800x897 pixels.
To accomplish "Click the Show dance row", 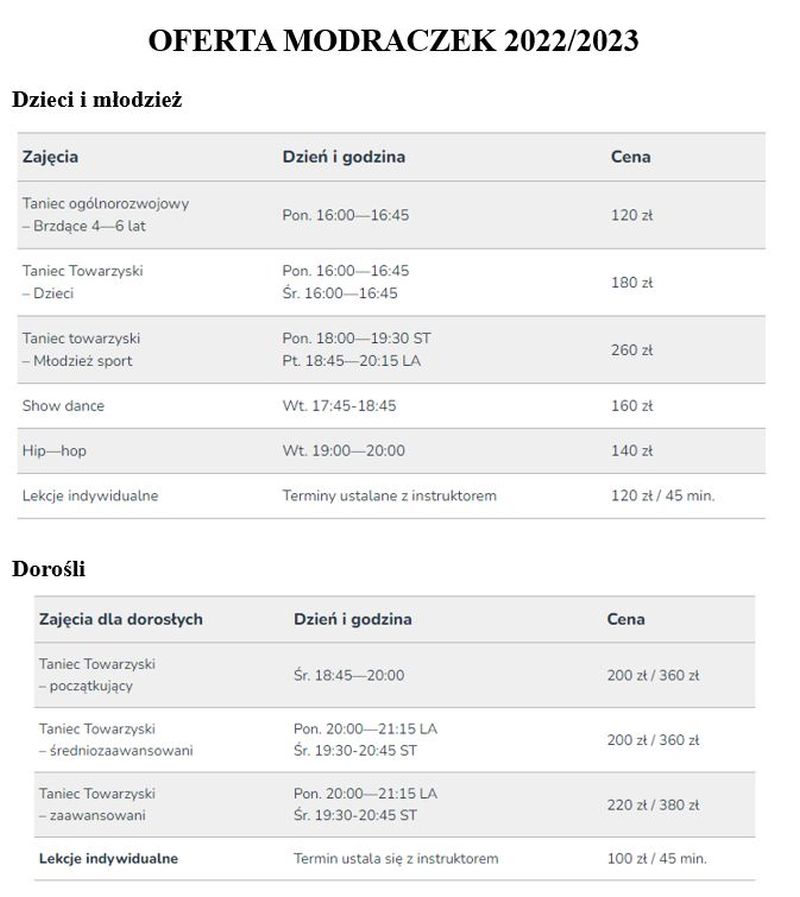I will click(391, 406).
